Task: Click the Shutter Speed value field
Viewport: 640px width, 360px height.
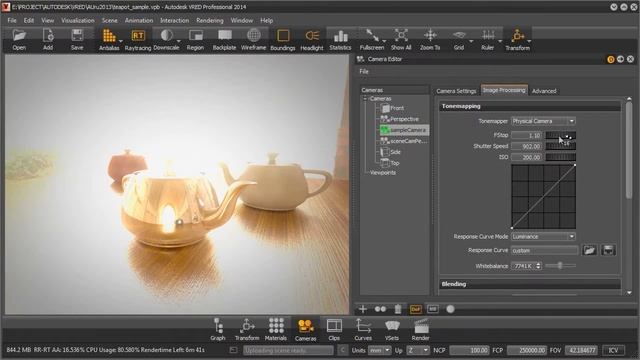Action: pos(526,146)
